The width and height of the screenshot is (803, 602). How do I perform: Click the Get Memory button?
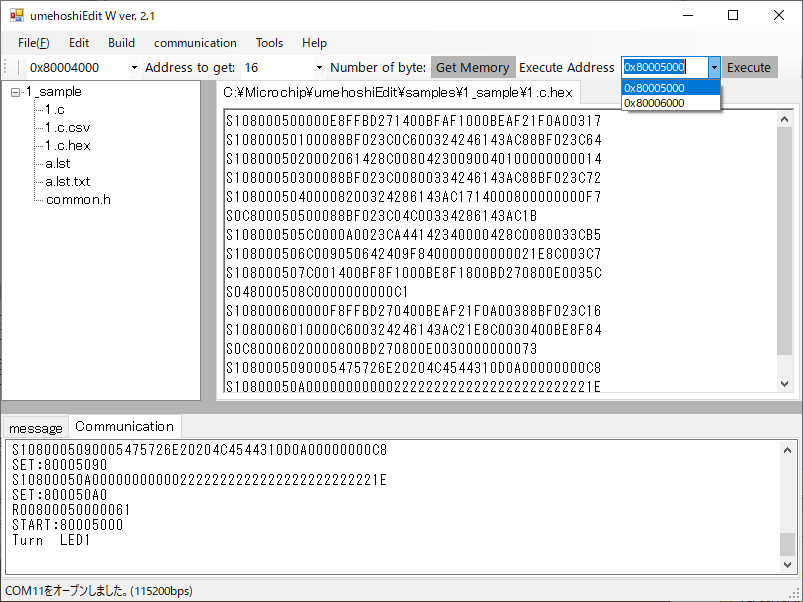tap(472, 68)
